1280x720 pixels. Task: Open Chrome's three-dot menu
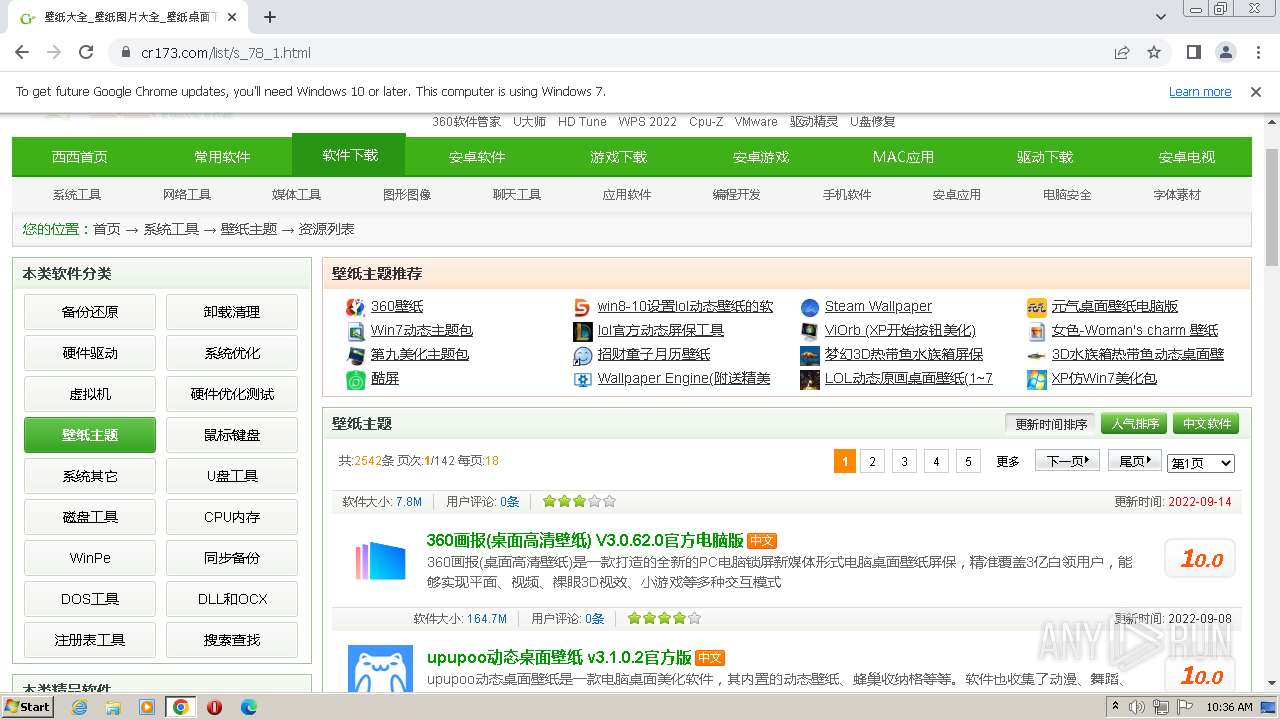[1257, 52]
